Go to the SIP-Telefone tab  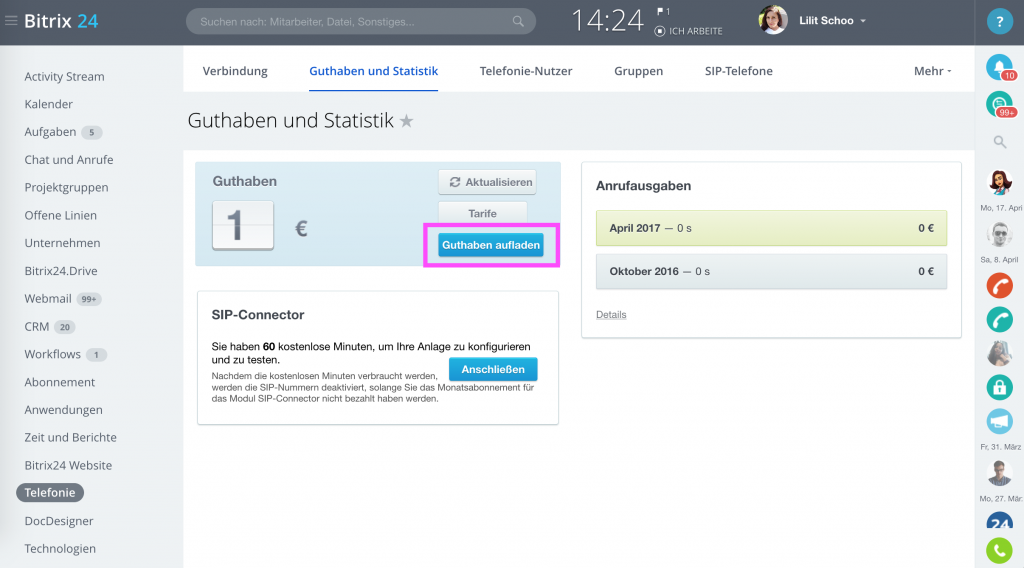(x=738, y=71)
